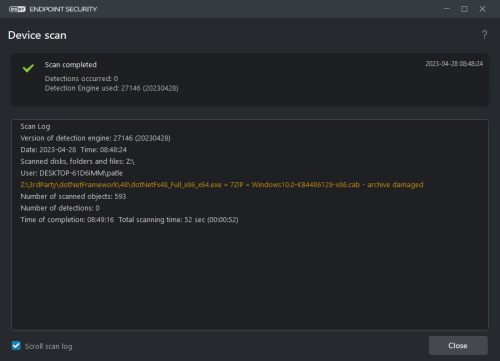Select the User DESKTOP-61D6IMM log line
Viewport: 500px width, 361px height.
tap(72, 173)
